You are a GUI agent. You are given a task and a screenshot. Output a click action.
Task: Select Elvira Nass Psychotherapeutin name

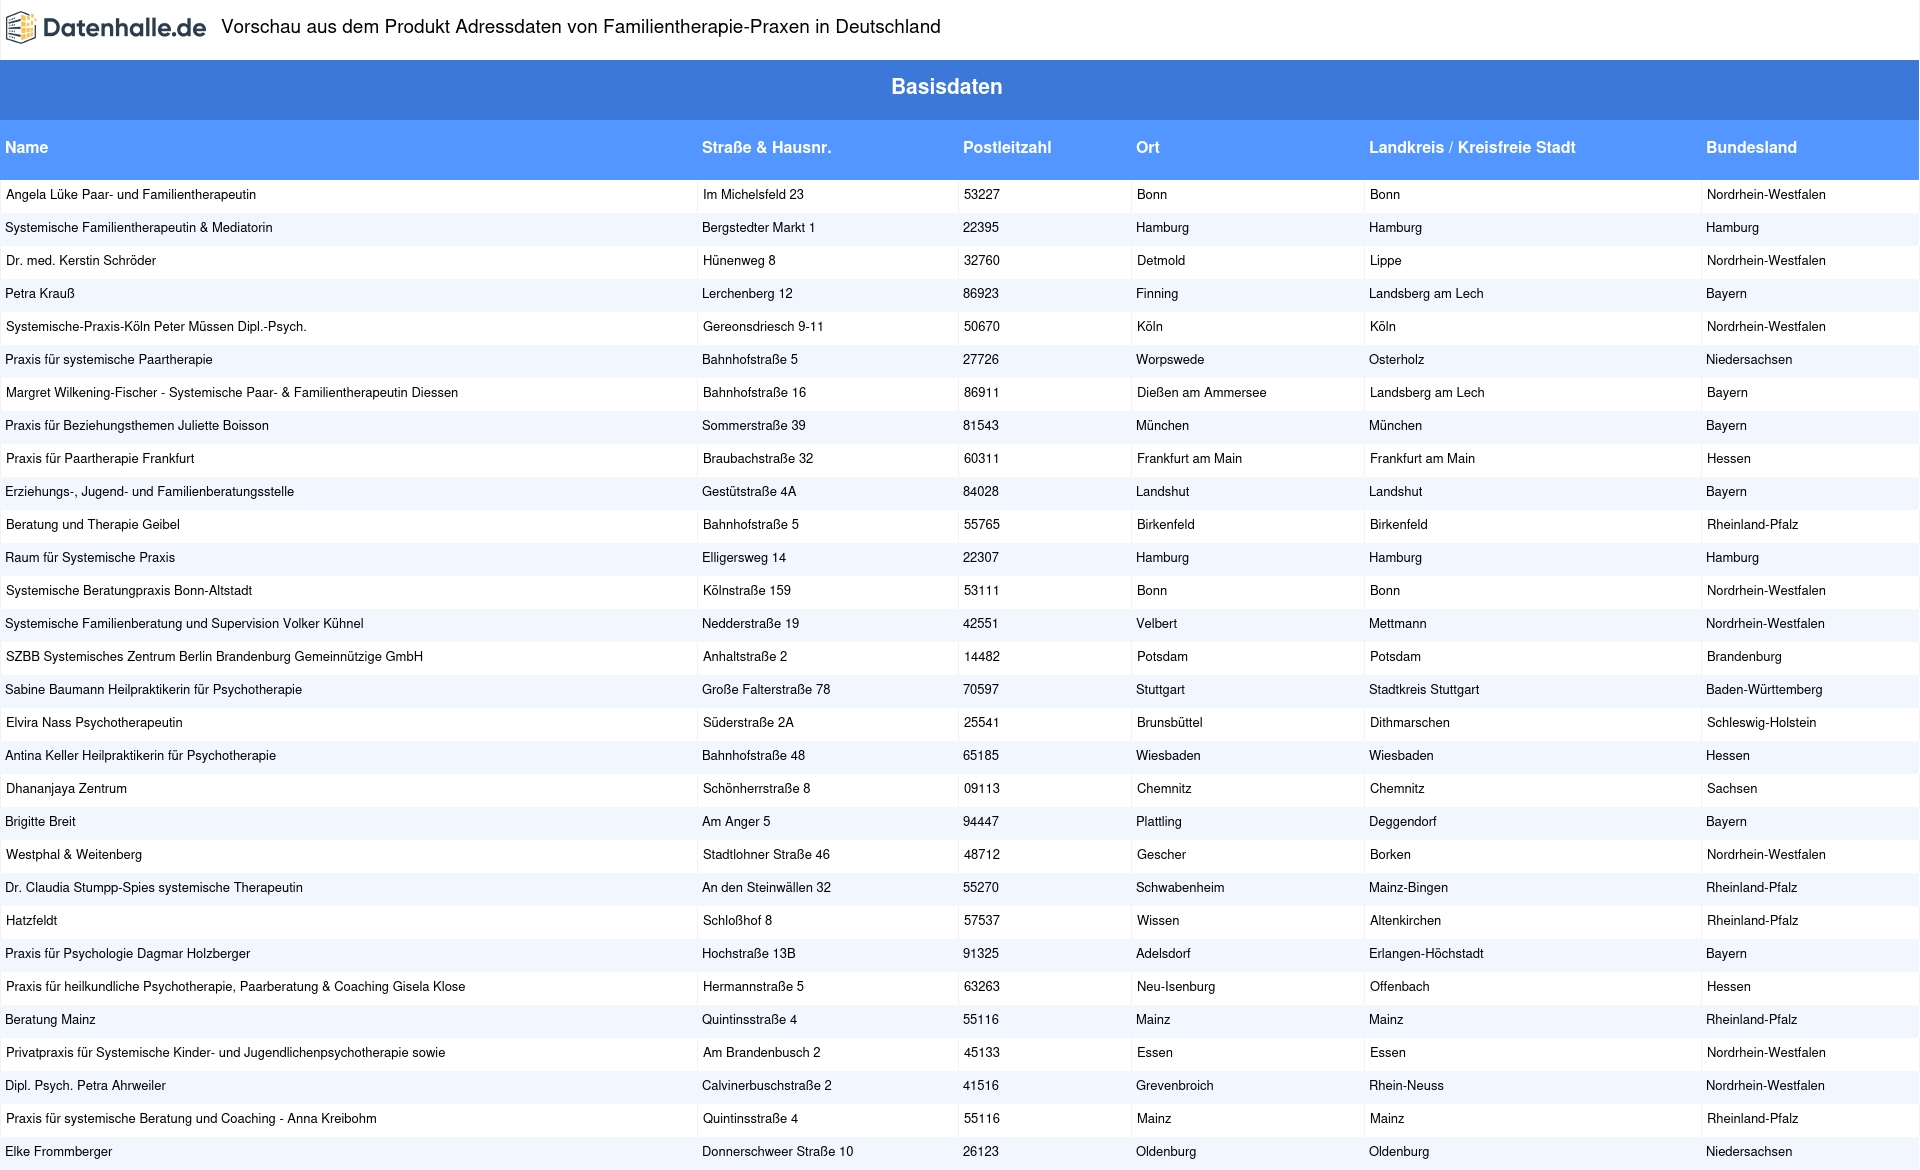click(94, 723)
